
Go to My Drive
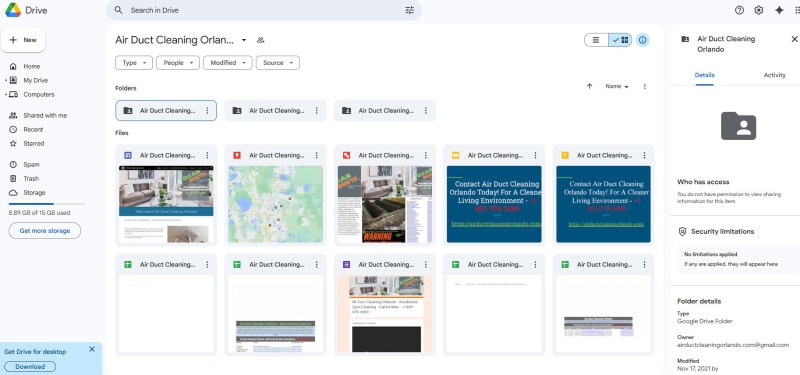[35, 80]
